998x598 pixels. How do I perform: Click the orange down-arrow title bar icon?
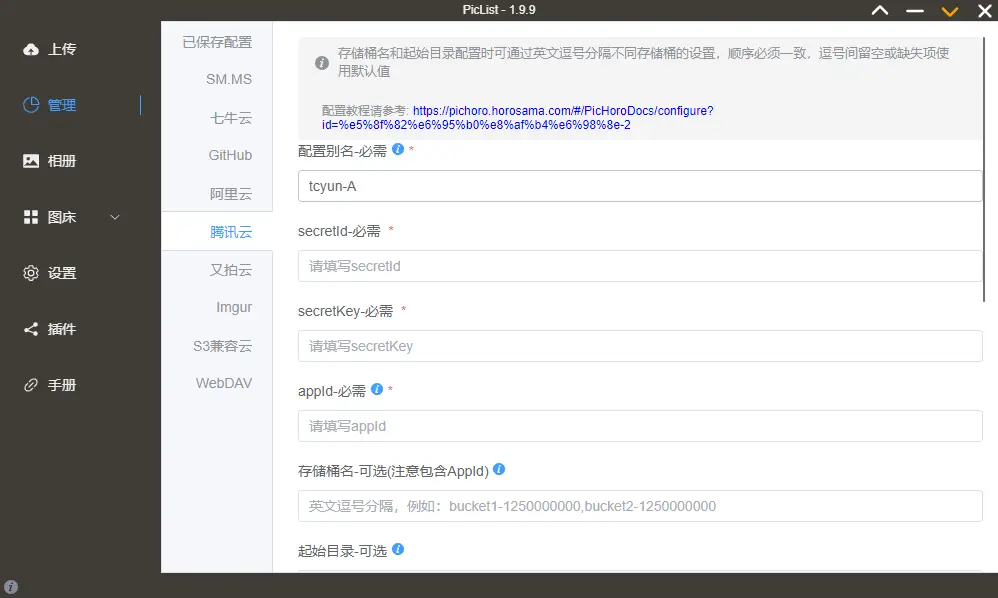(x=950, y=11)
